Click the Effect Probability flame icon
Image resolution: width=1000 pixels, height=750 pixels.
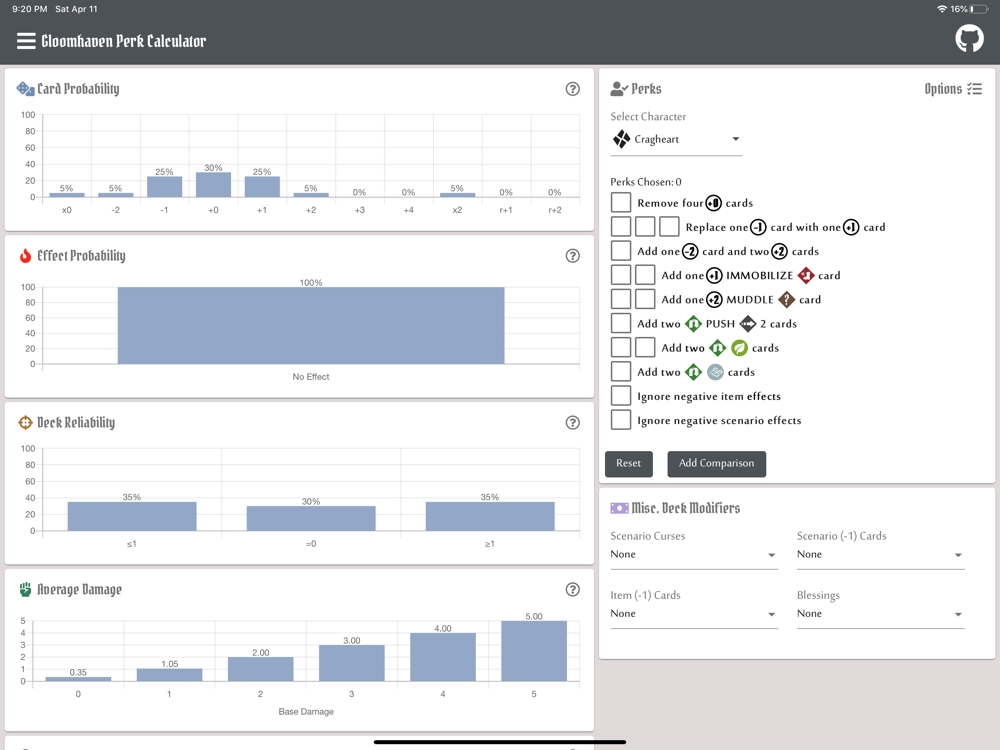click(26, 256)
